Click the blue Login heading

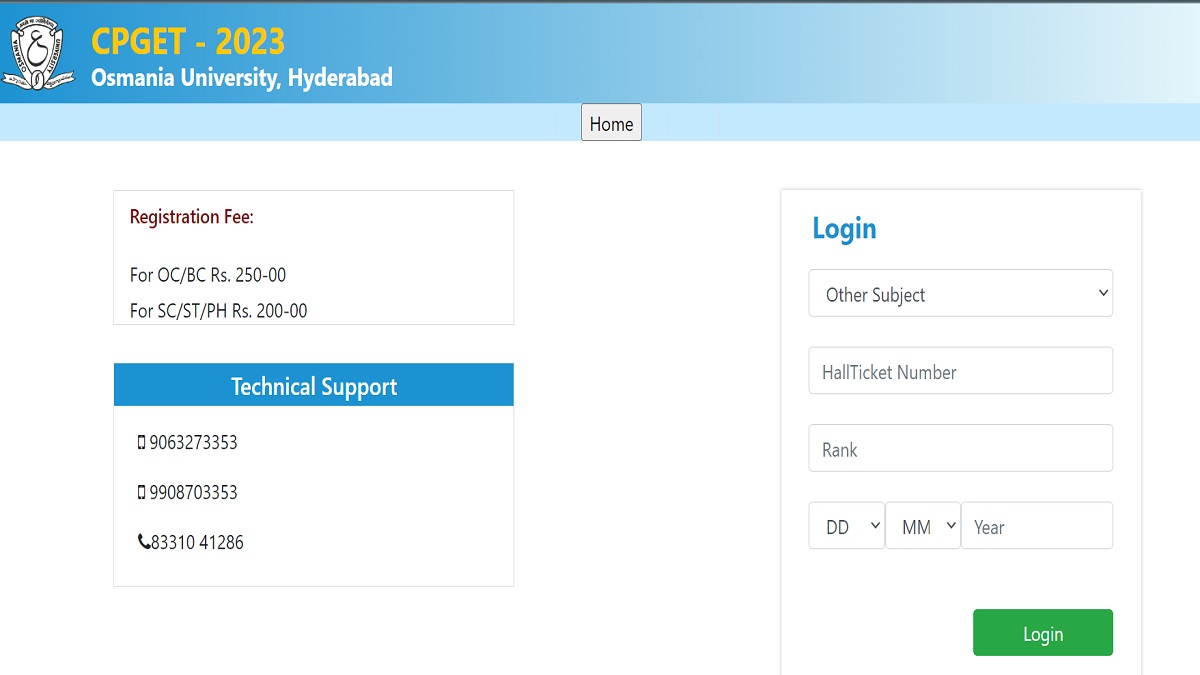[x=846, y=228]
